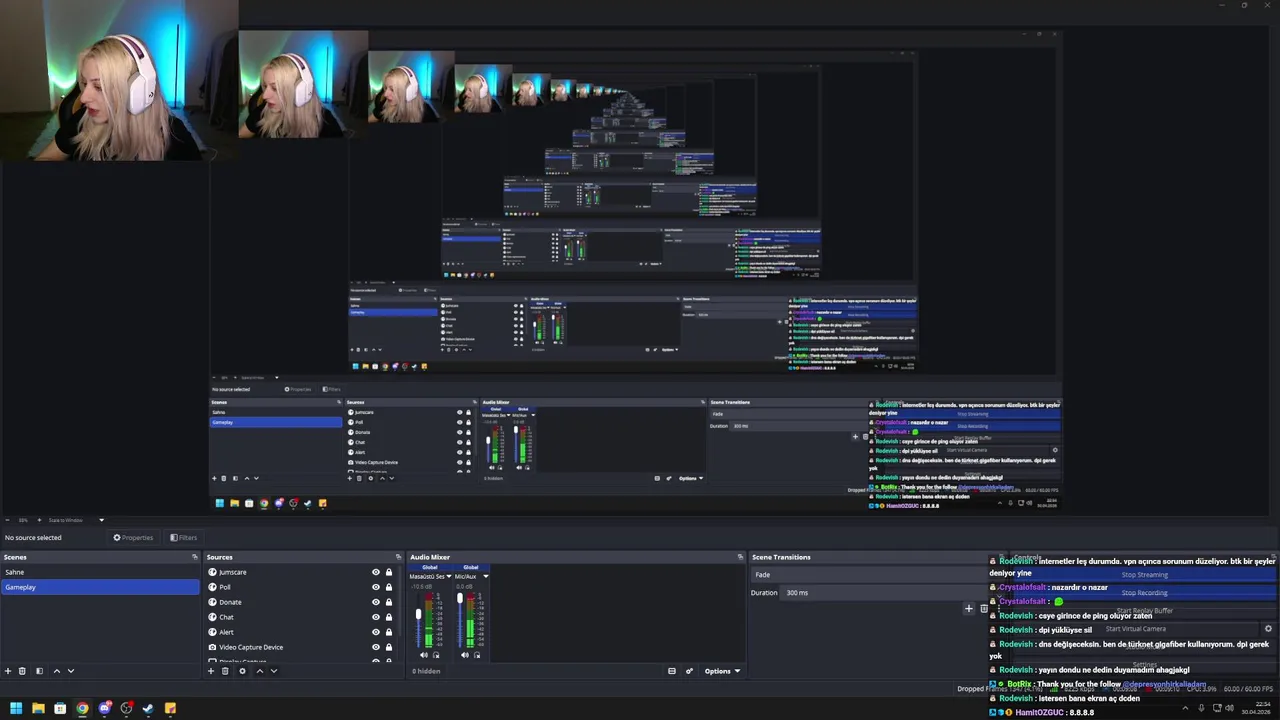The height and width of the screenshot is (720, 1280).
Task: Select the Gameplay scene
Action: point(100,587)
